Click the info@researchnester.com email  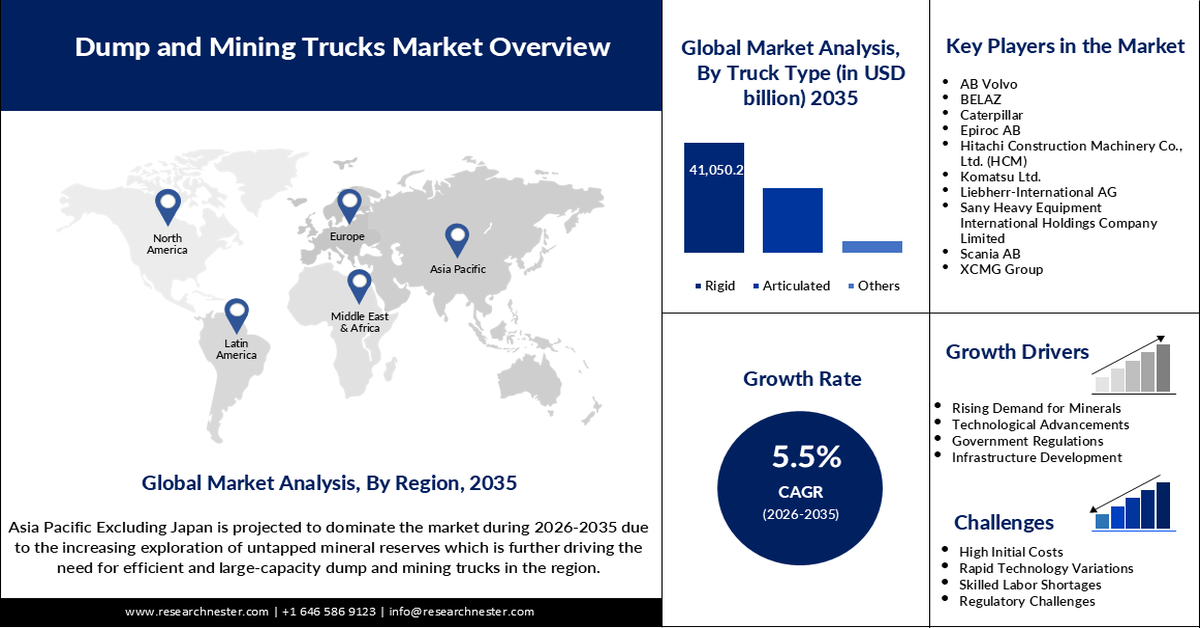click(x=462, y=611)
